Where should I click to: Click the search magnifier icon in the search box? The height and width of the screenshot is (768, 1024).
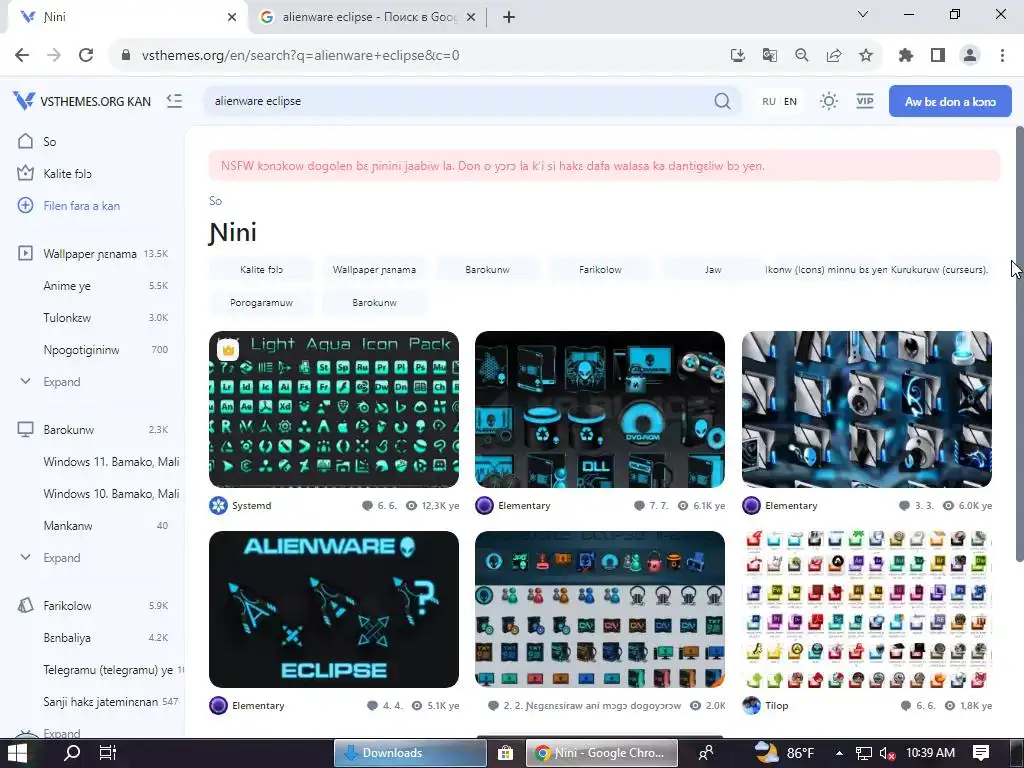point(722,101)
